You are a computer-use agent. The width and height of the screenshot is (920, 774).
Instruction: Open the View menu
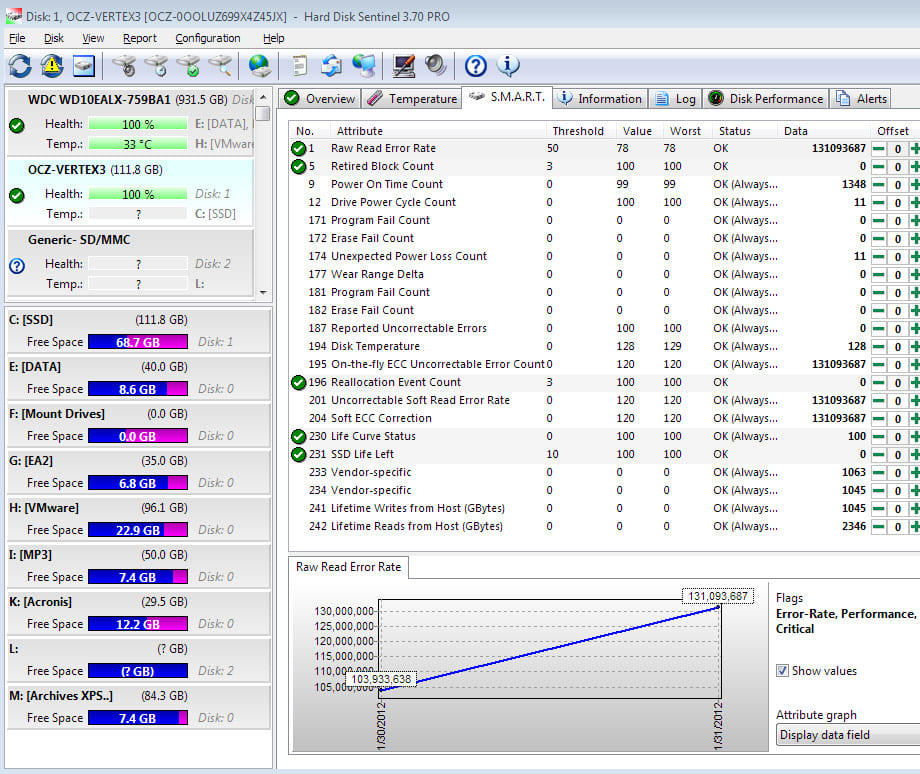tap(93, 38)
